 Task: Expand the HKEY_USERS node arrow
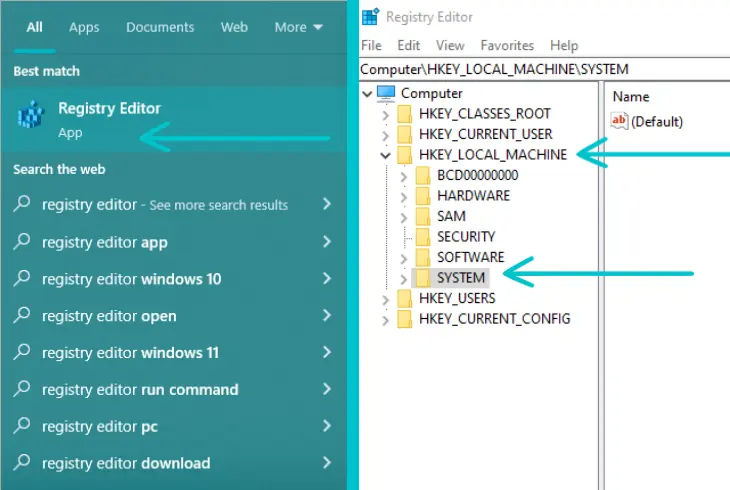tap(385, 299)
